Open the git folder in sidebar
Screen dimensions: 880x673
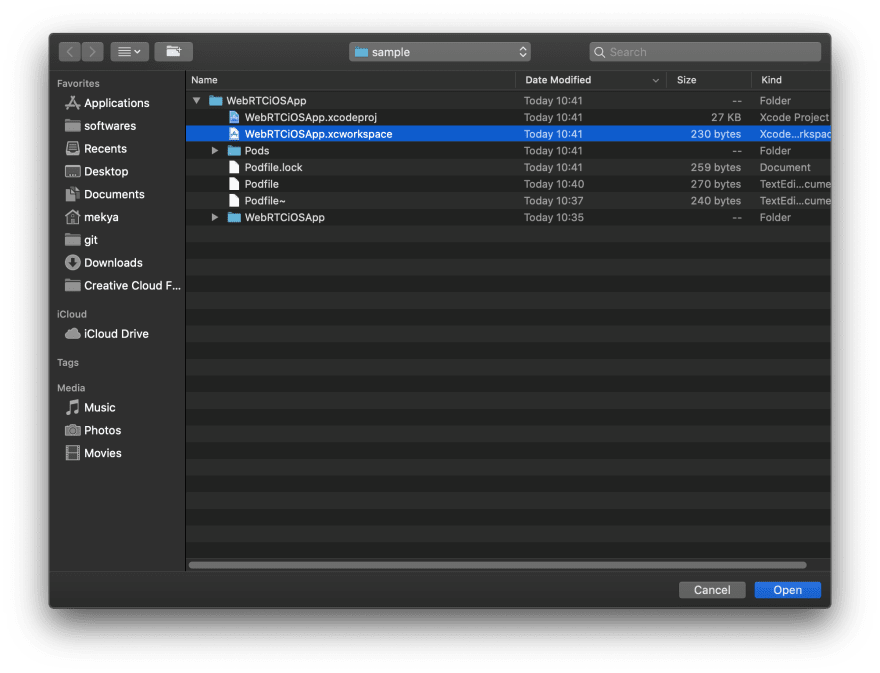[90, 240]
